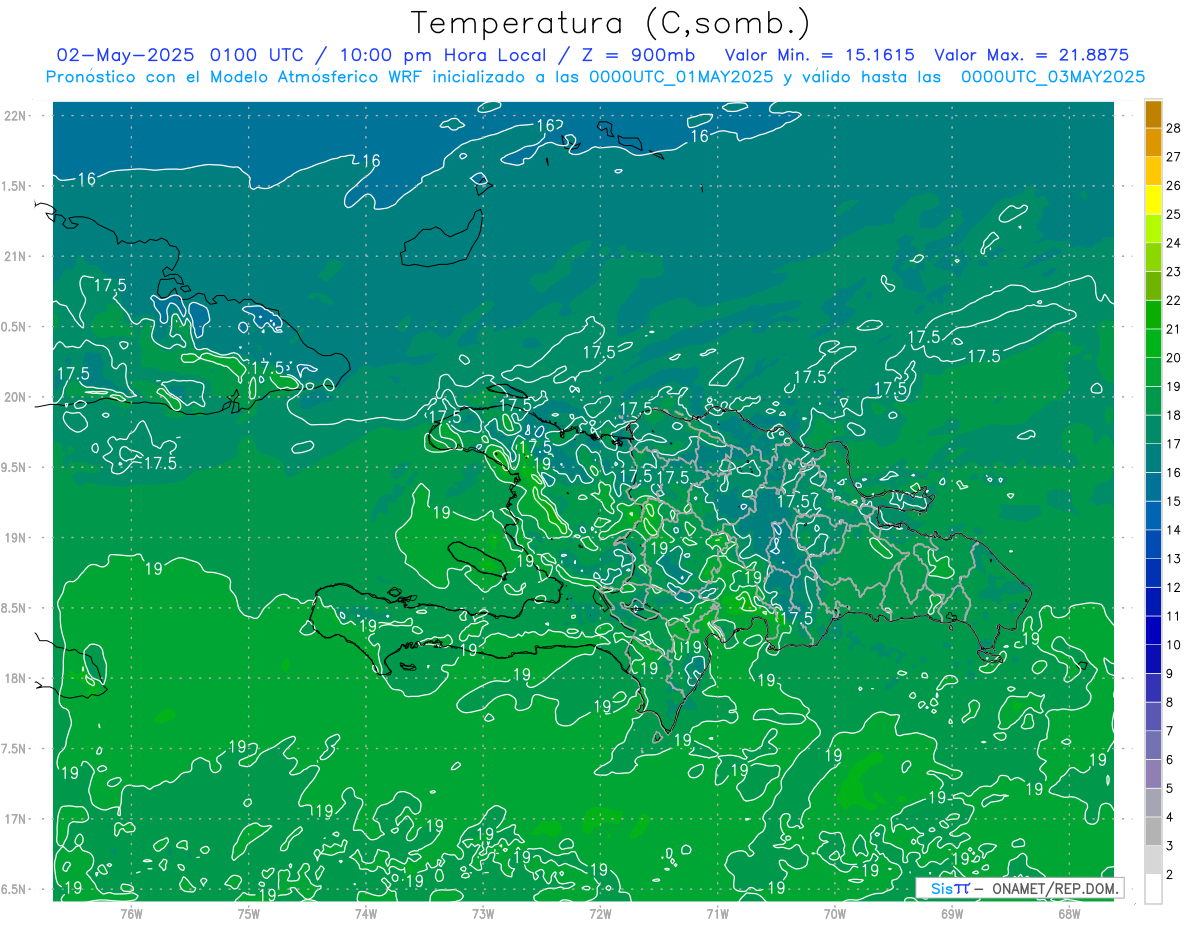Click the "75W" longitude axis label
Viewport: 1200px width, 927px height.
tap(249, 913)
